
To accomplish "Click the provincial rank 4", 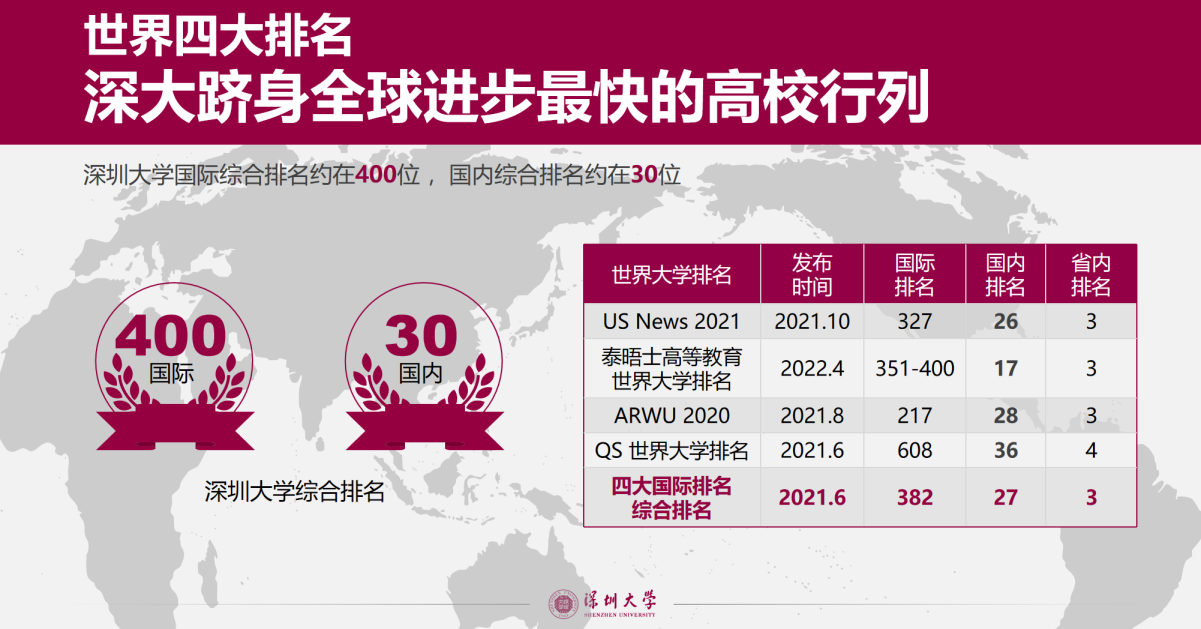I will [1092, 451].
